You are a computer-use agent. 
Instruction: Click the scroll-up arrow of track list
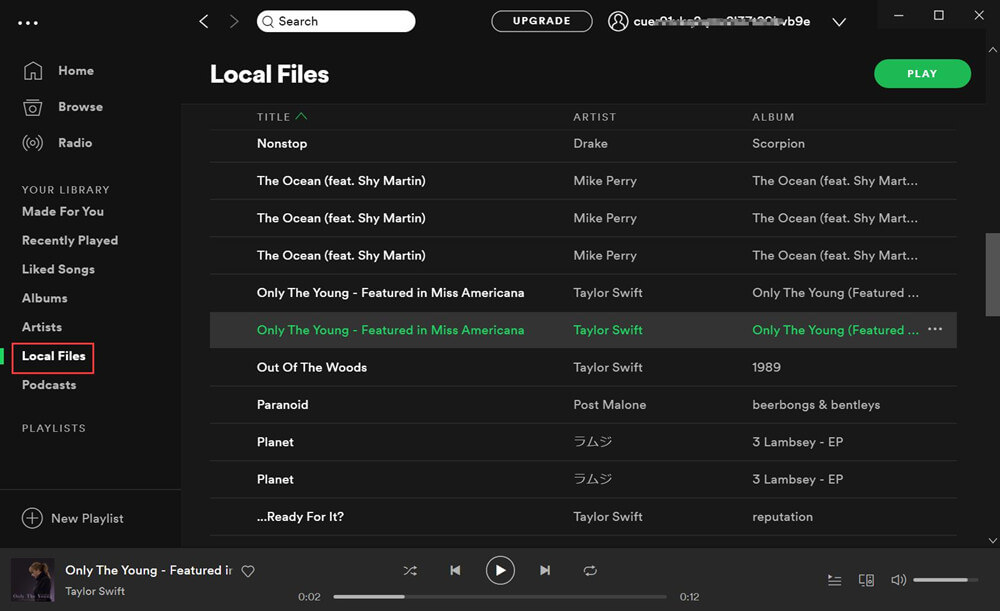tap(992, 50)
